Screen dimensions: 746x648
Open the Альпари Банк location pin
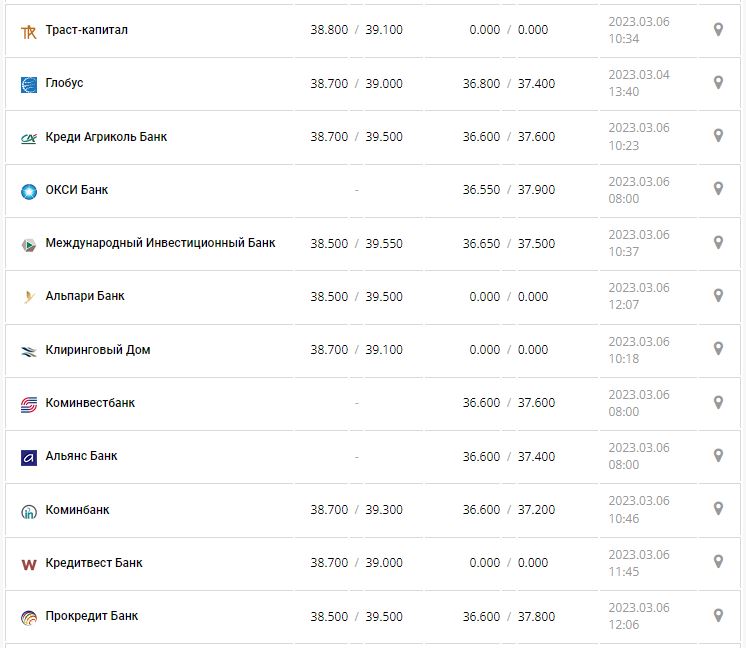[718, 296]
